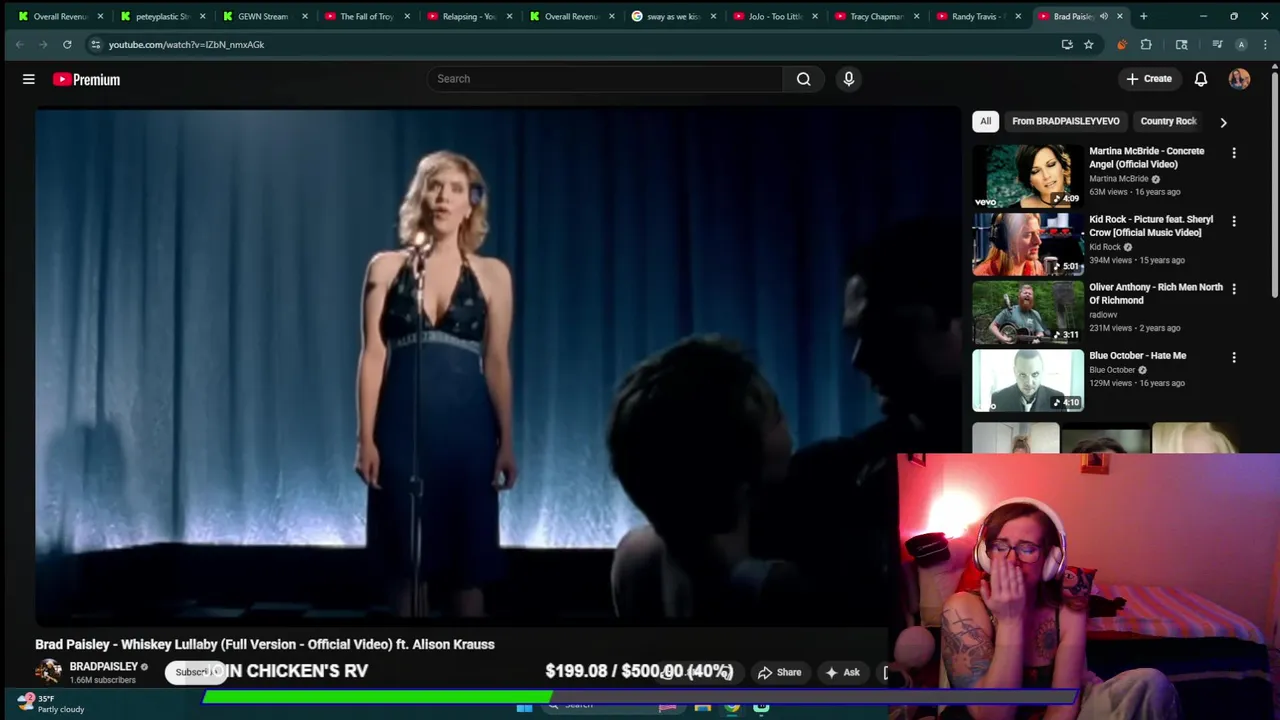
Task: Go to YouTube Premium home logo
Action: pyautogui.click(x=87, y=79)
